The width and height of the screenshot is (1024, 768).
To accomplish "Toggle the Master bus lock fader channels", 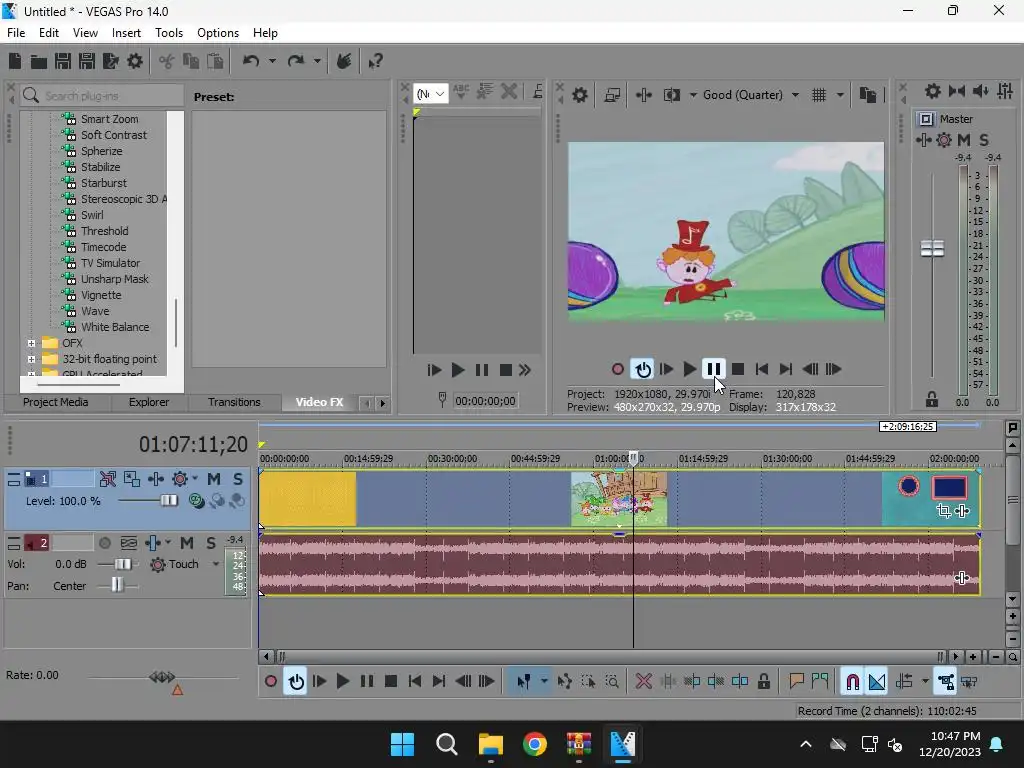I will click(932, 399).
